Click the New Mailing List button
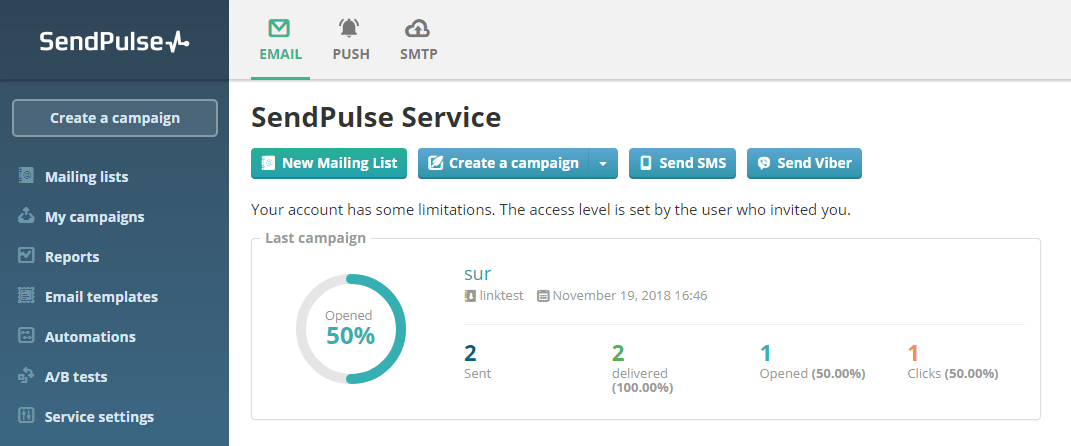The width and height of the screenshot is (1071, 446). click(329, 163)
